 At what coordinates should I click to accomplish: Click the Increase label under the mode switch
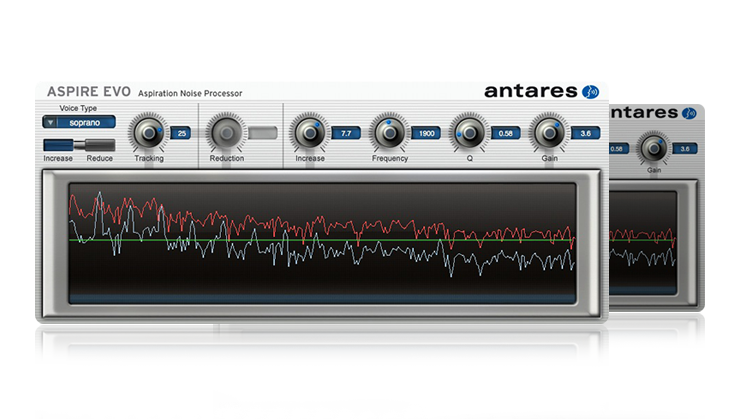tap(58, 159)
